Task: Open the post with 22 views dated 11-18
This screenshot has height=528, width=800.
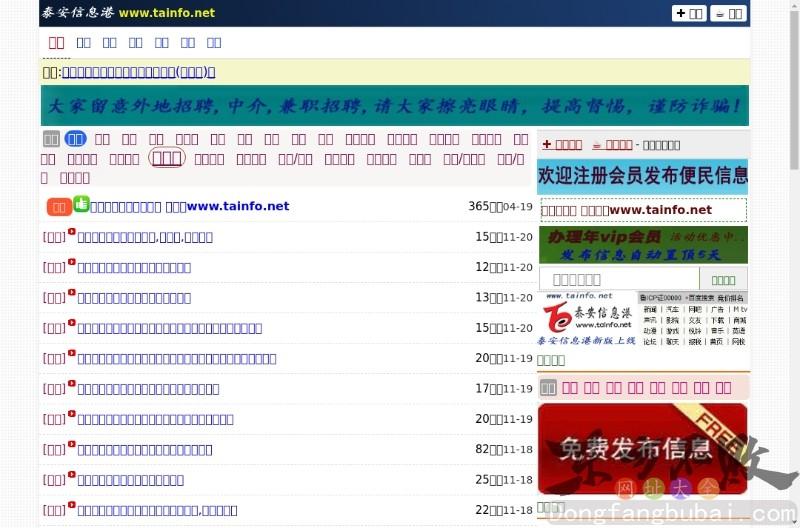Action: [x=157, y=511]
